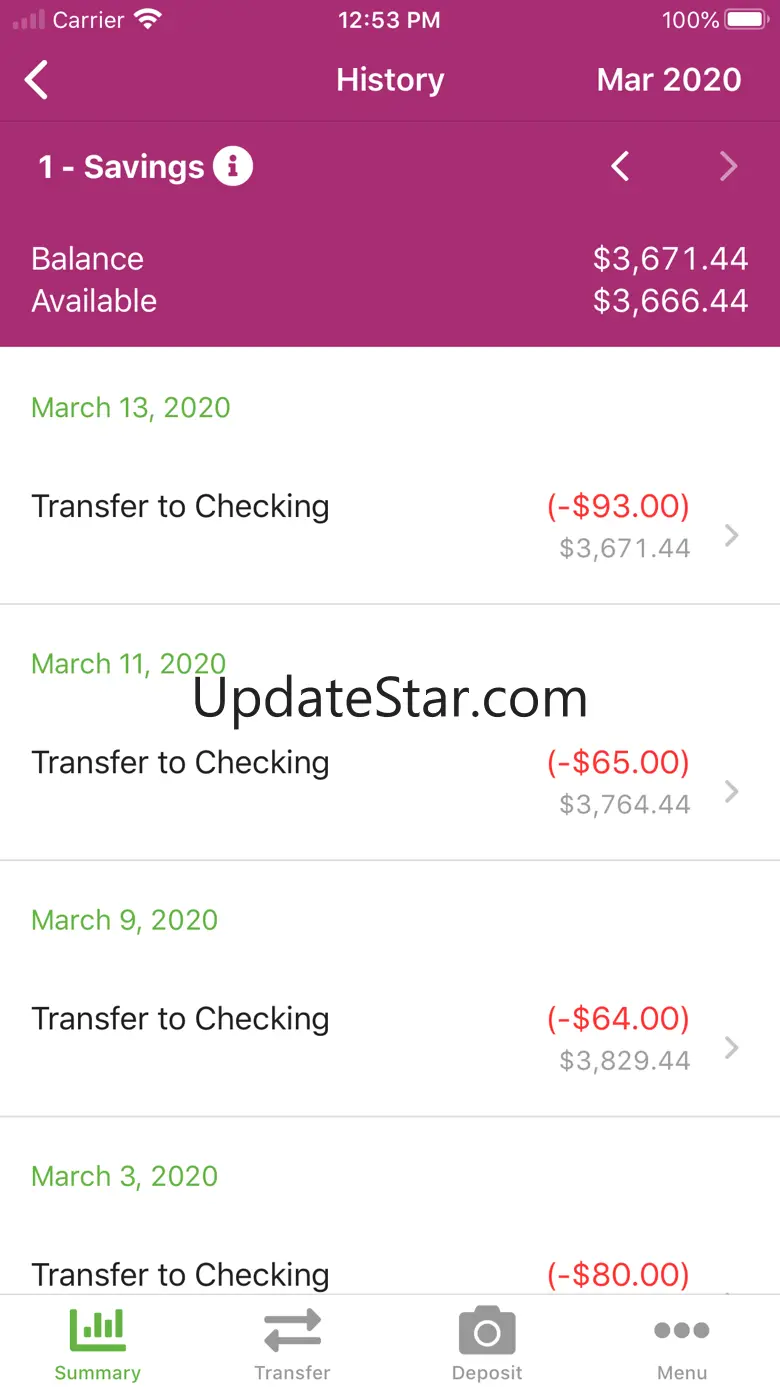Tap the battery indicator in the status bar
Image resolution: width=780 pixels, height=1387 pixels.
[745, 20]
